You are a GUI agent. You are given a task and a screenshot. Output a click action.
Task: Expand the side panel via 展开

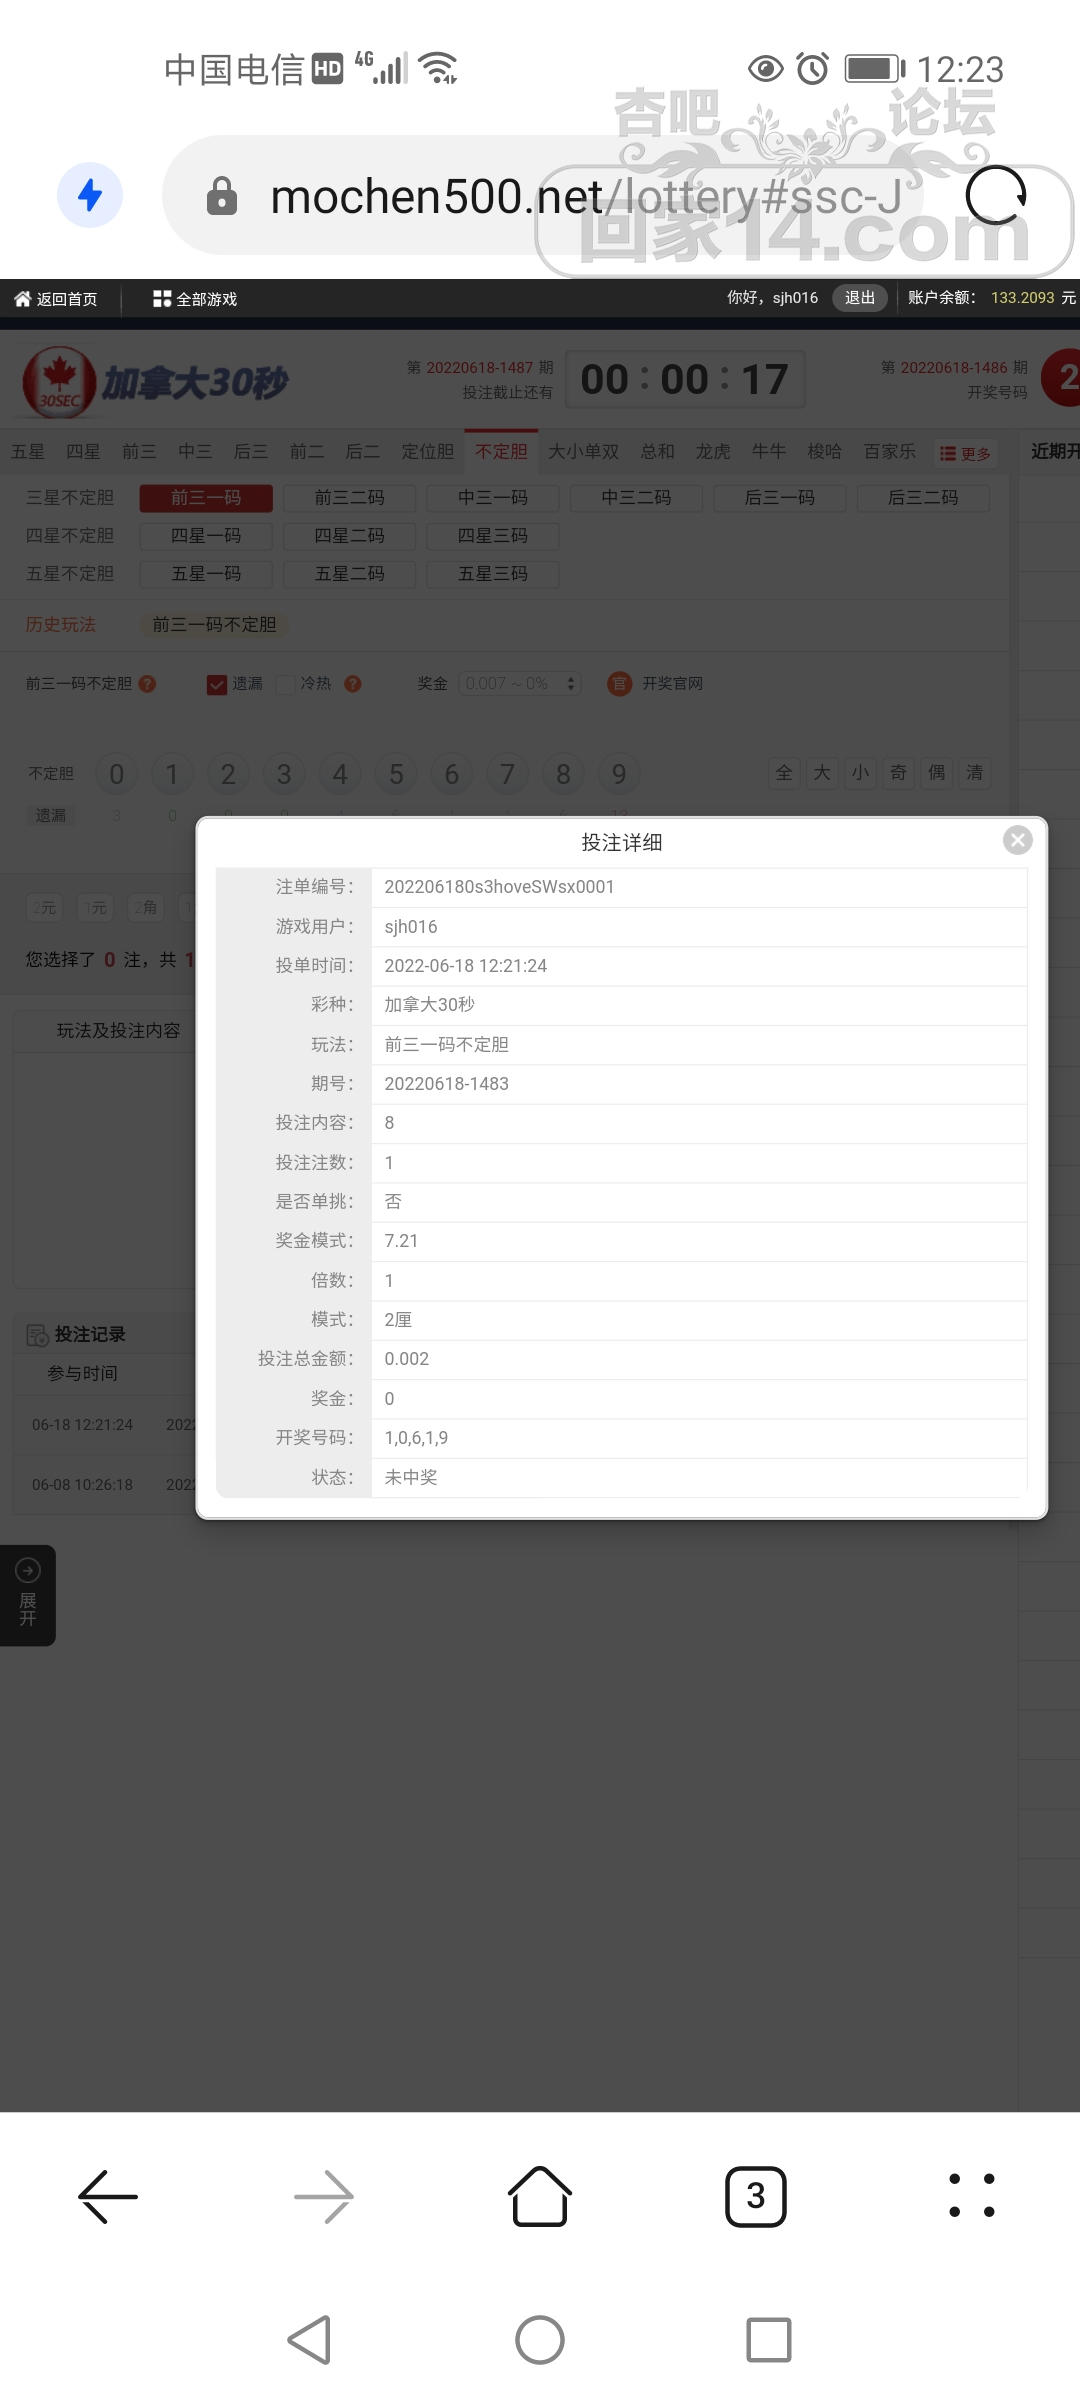pos(28,1595)
